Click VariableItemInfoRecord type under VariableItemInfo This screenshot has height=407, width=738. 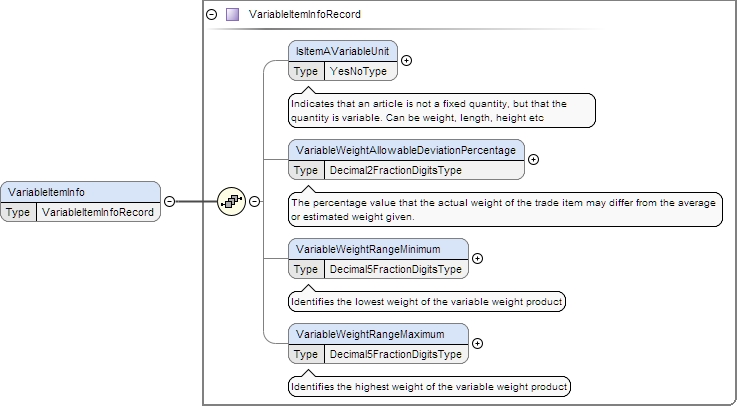click(97, 213)
